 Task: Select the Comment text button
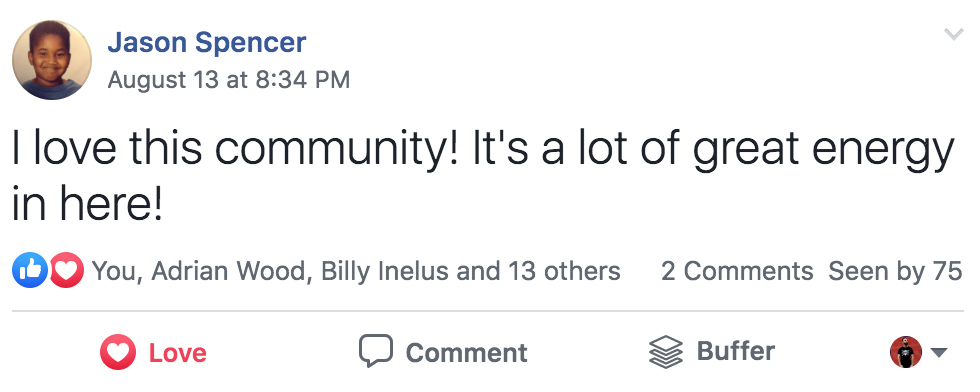click(466, 353)
